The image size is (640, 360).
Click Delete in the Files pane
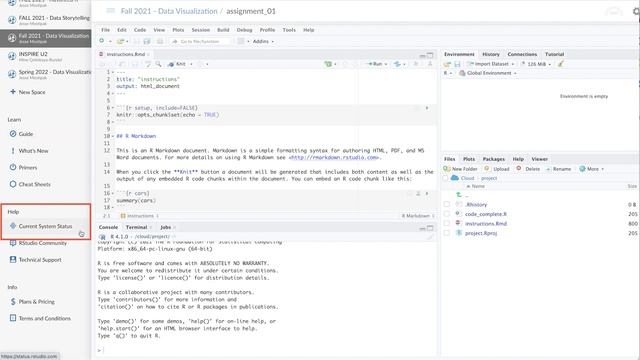point(528,169)
